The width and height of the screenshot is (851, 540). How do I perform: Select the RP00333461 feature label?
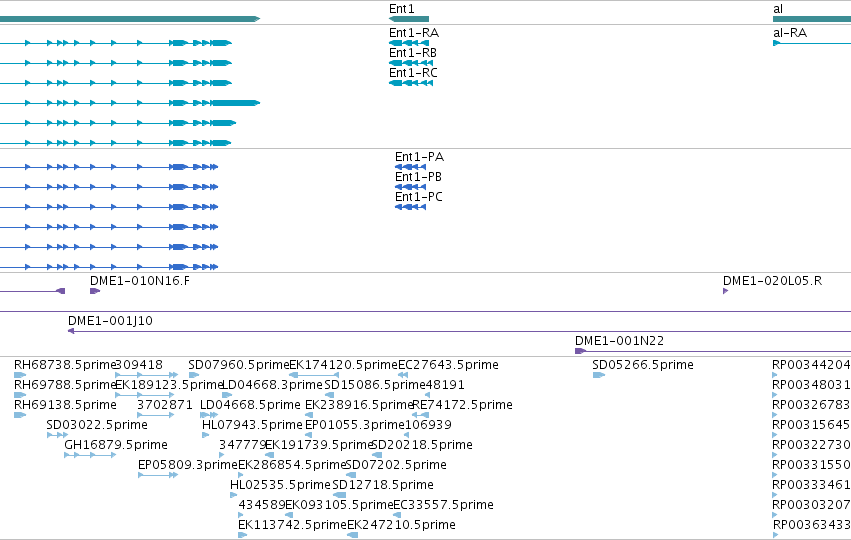[811, 485]
